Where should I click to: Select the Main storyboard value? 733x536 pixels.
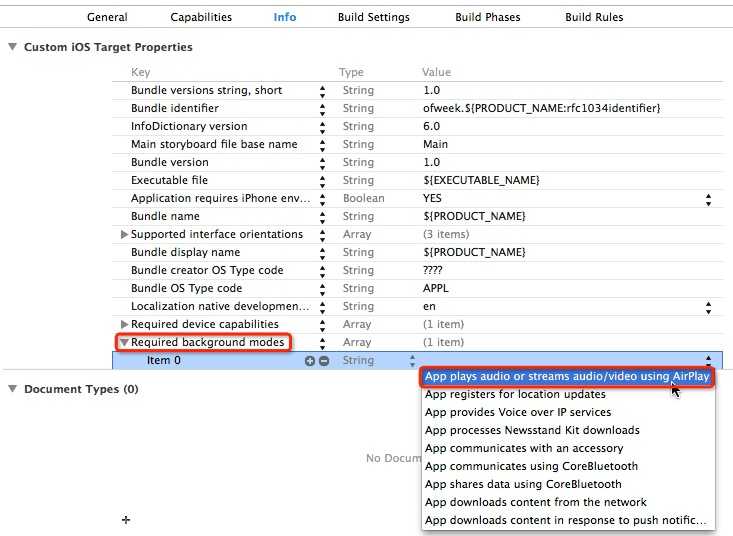pos(435,144)
